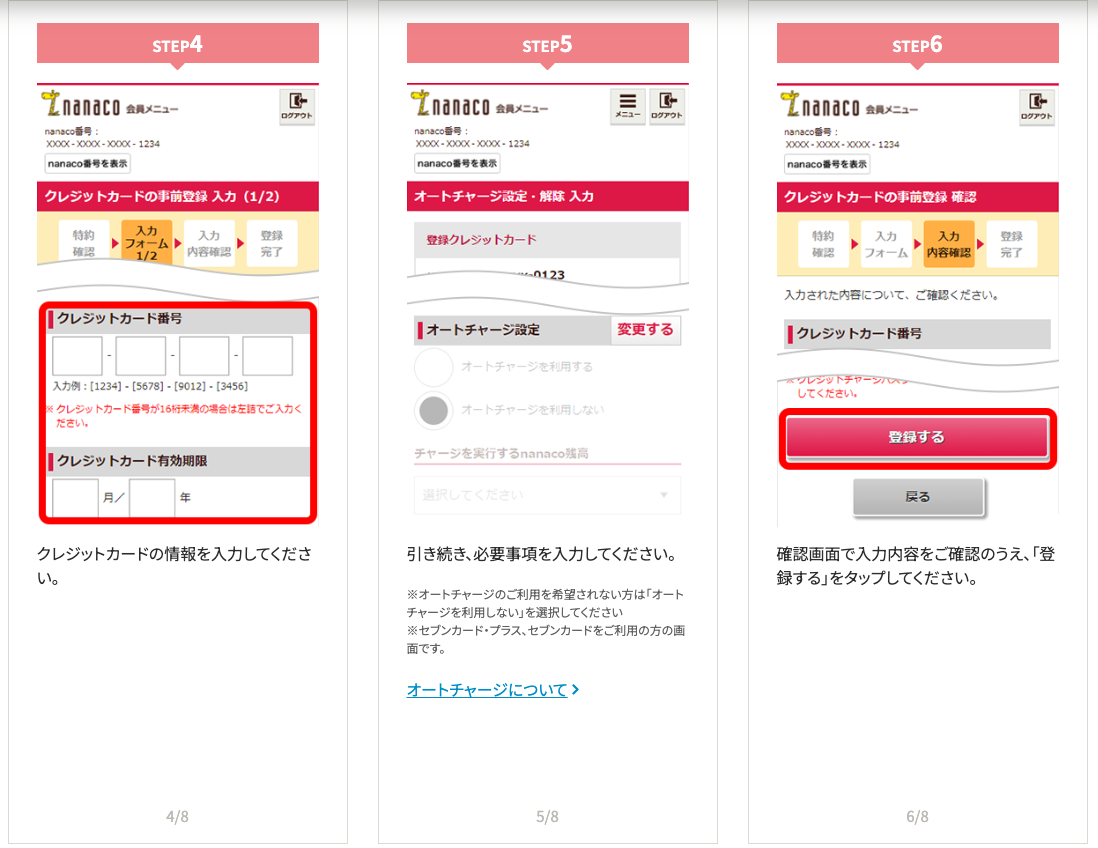Open the hamburger menu icon in STEP5
Viewport: 1098px width, 848px height.
(627, 106)
